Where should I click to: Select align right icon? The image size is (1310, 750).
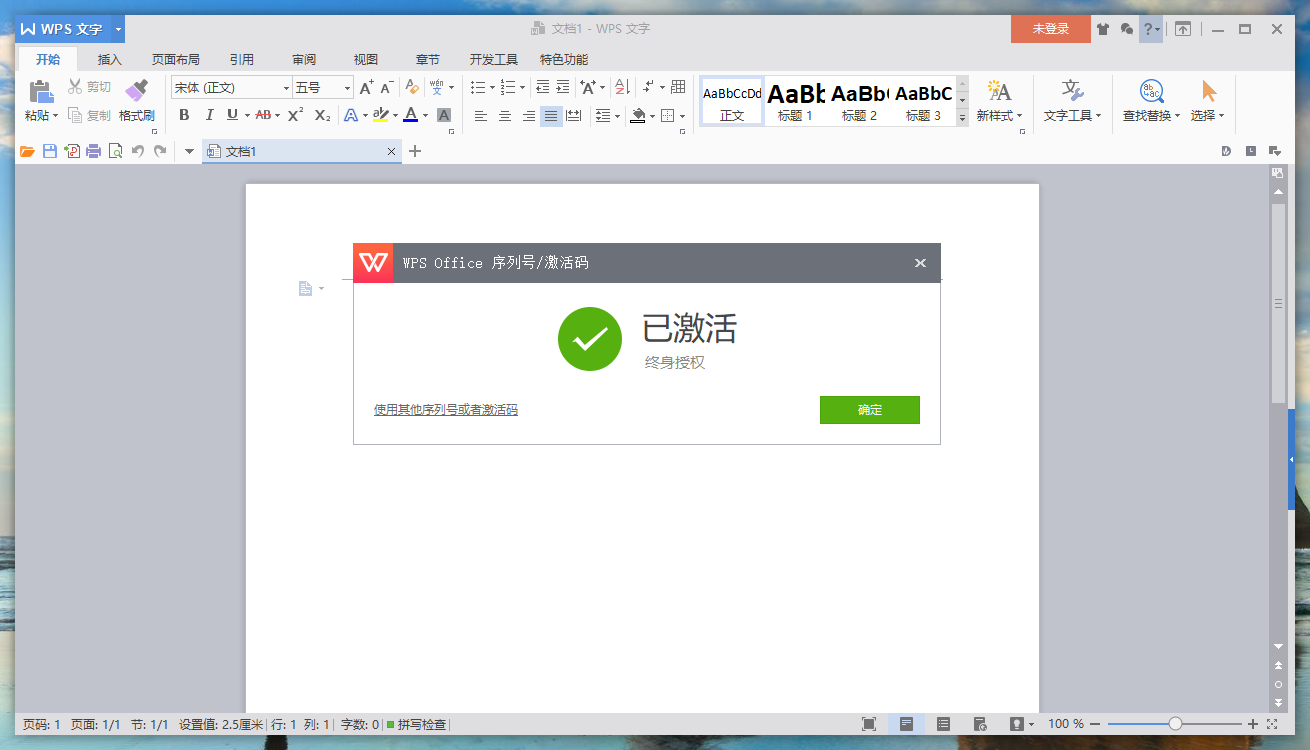pos(528,116)
